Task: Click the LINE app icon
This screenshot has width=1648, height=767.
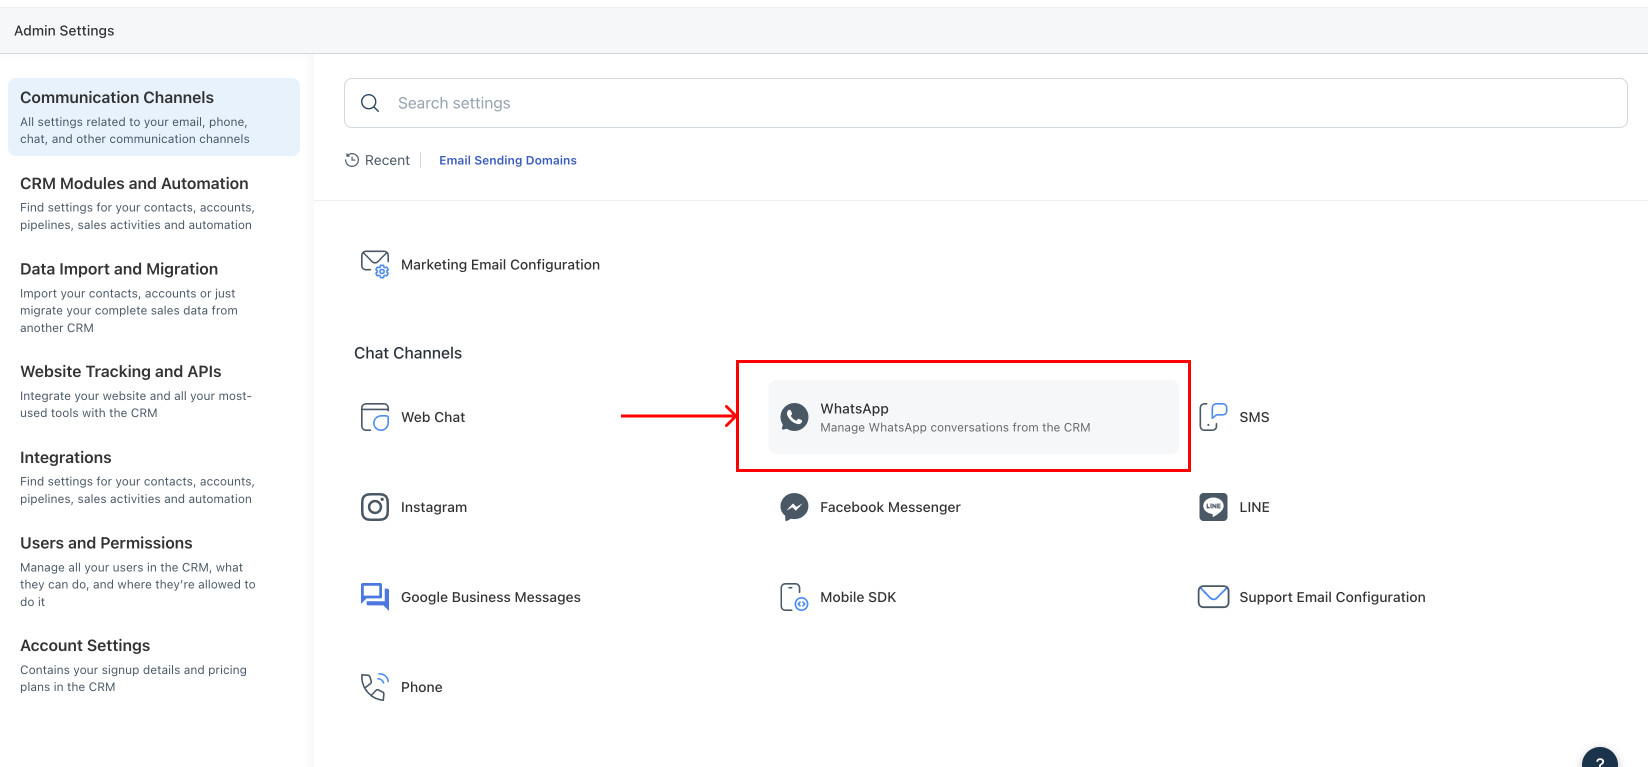Action: 1213,507
